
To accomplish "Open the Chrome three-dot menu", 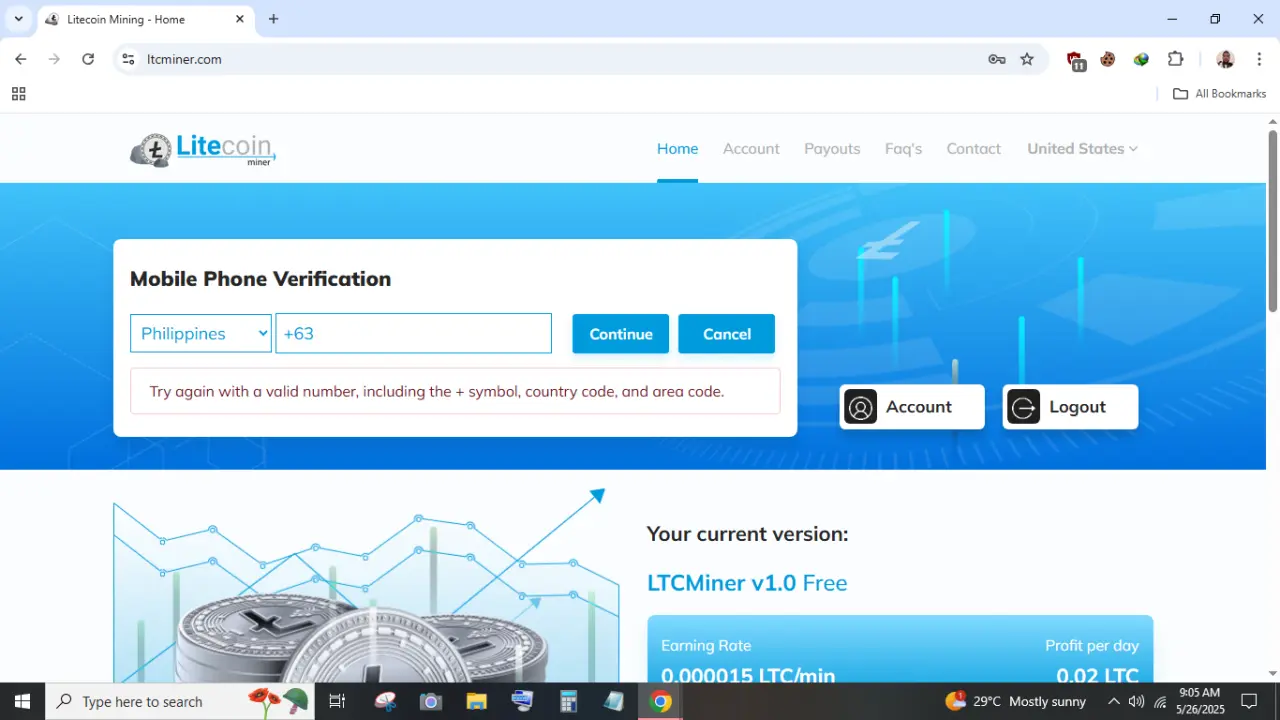I will coord(1259,59).
